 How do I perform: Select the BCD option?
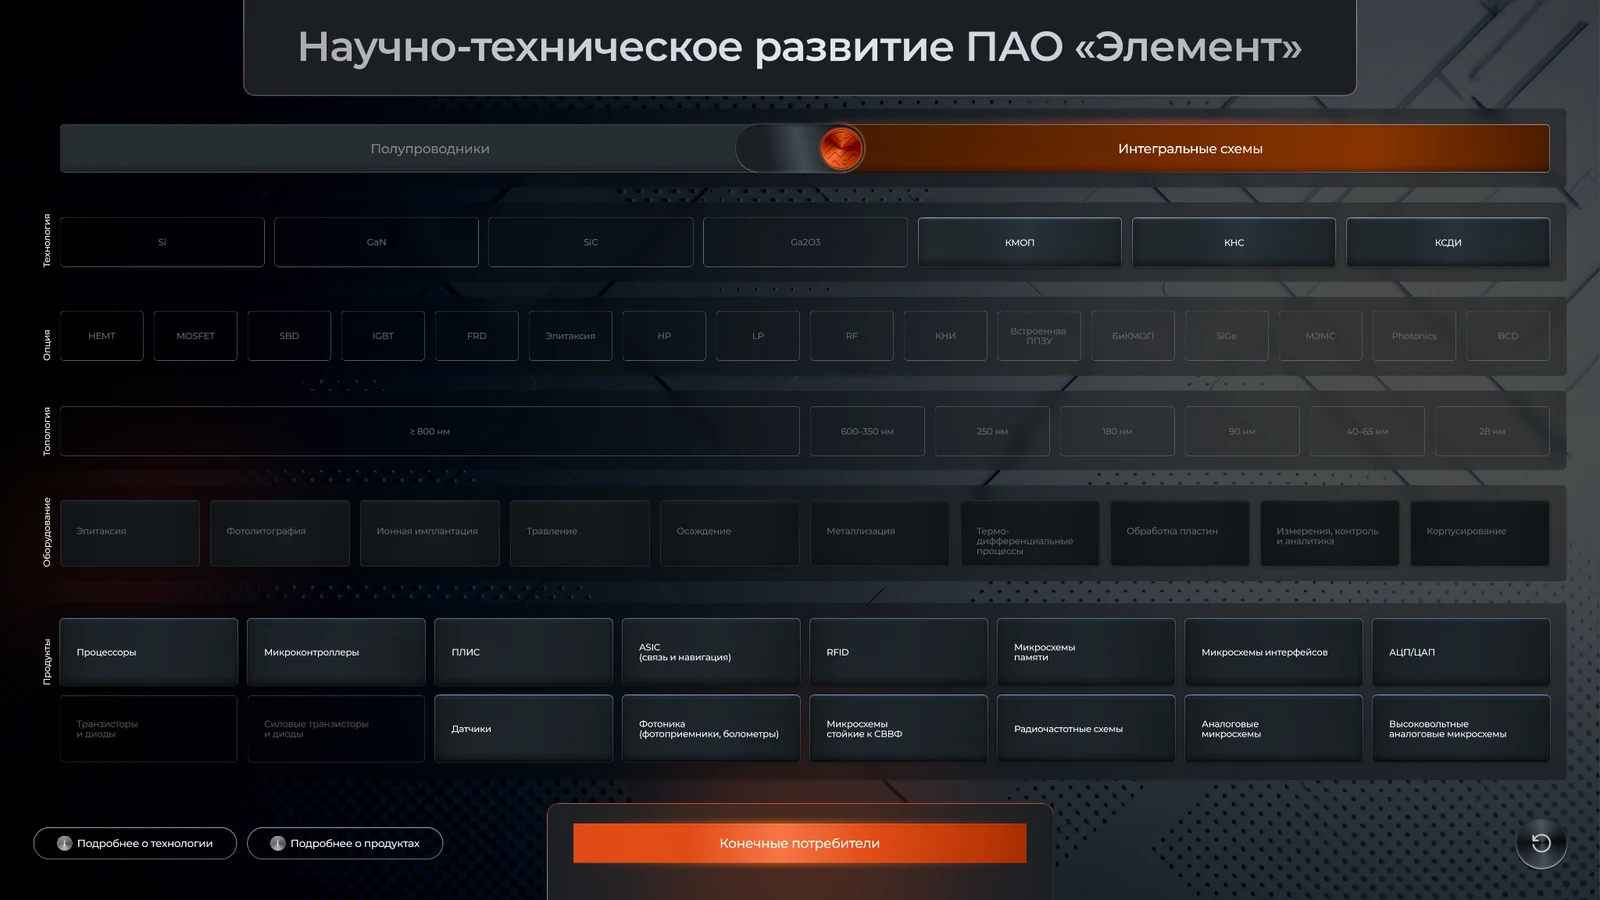click(1508, 336)
